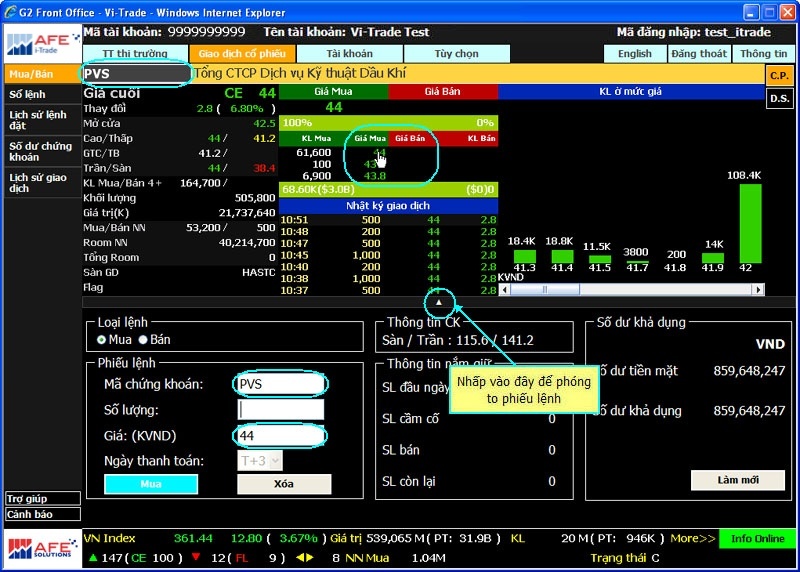Click the Giá (KVND) price field
The height and width of the screenshot is (572, 800).
281,436
